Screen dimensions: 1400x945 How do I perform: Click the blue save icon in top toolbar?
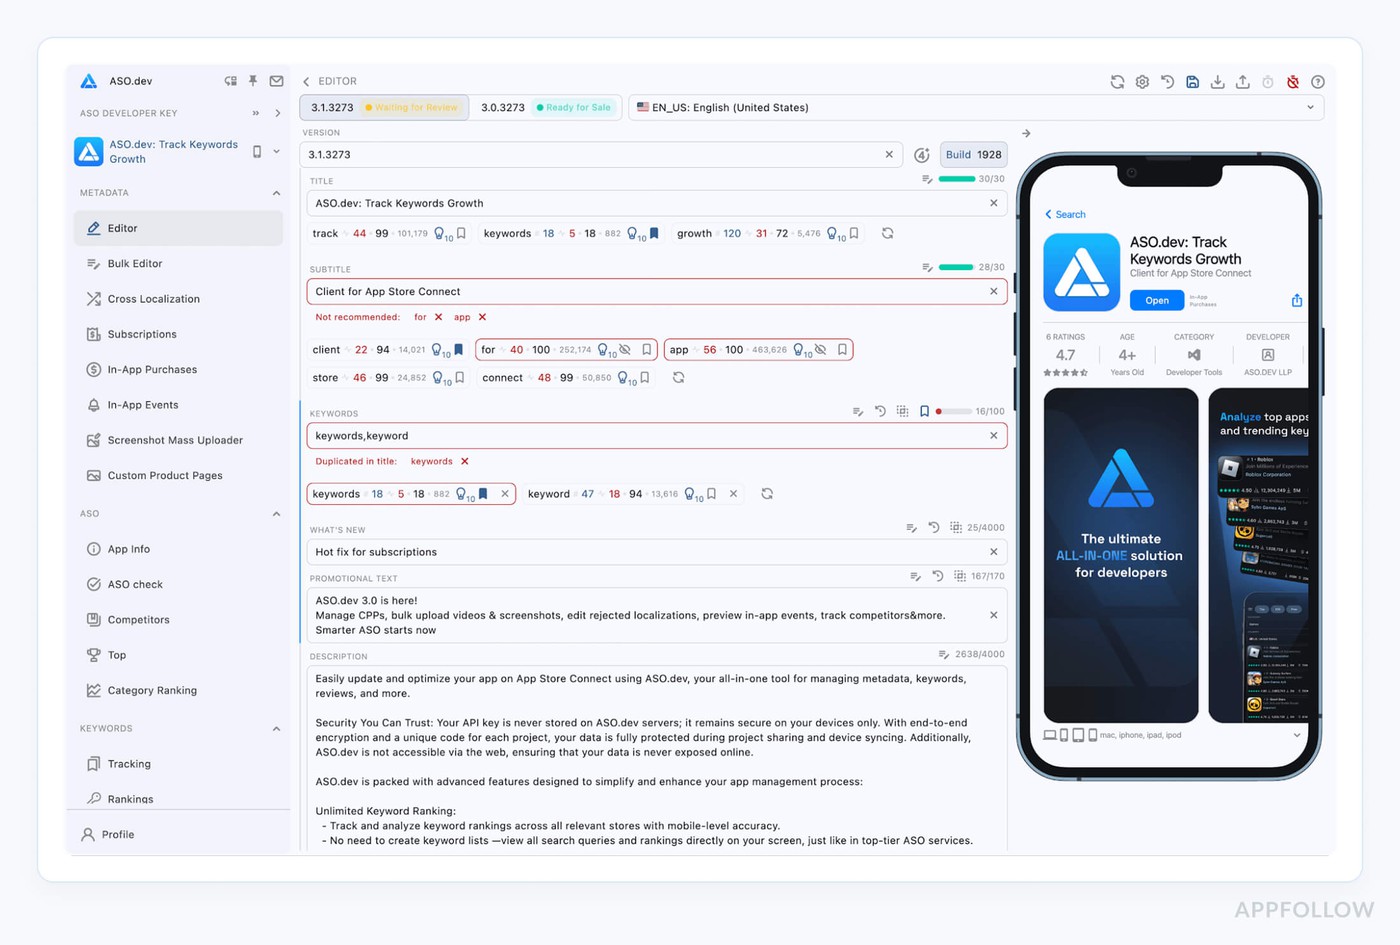(x=1192, y=82)
